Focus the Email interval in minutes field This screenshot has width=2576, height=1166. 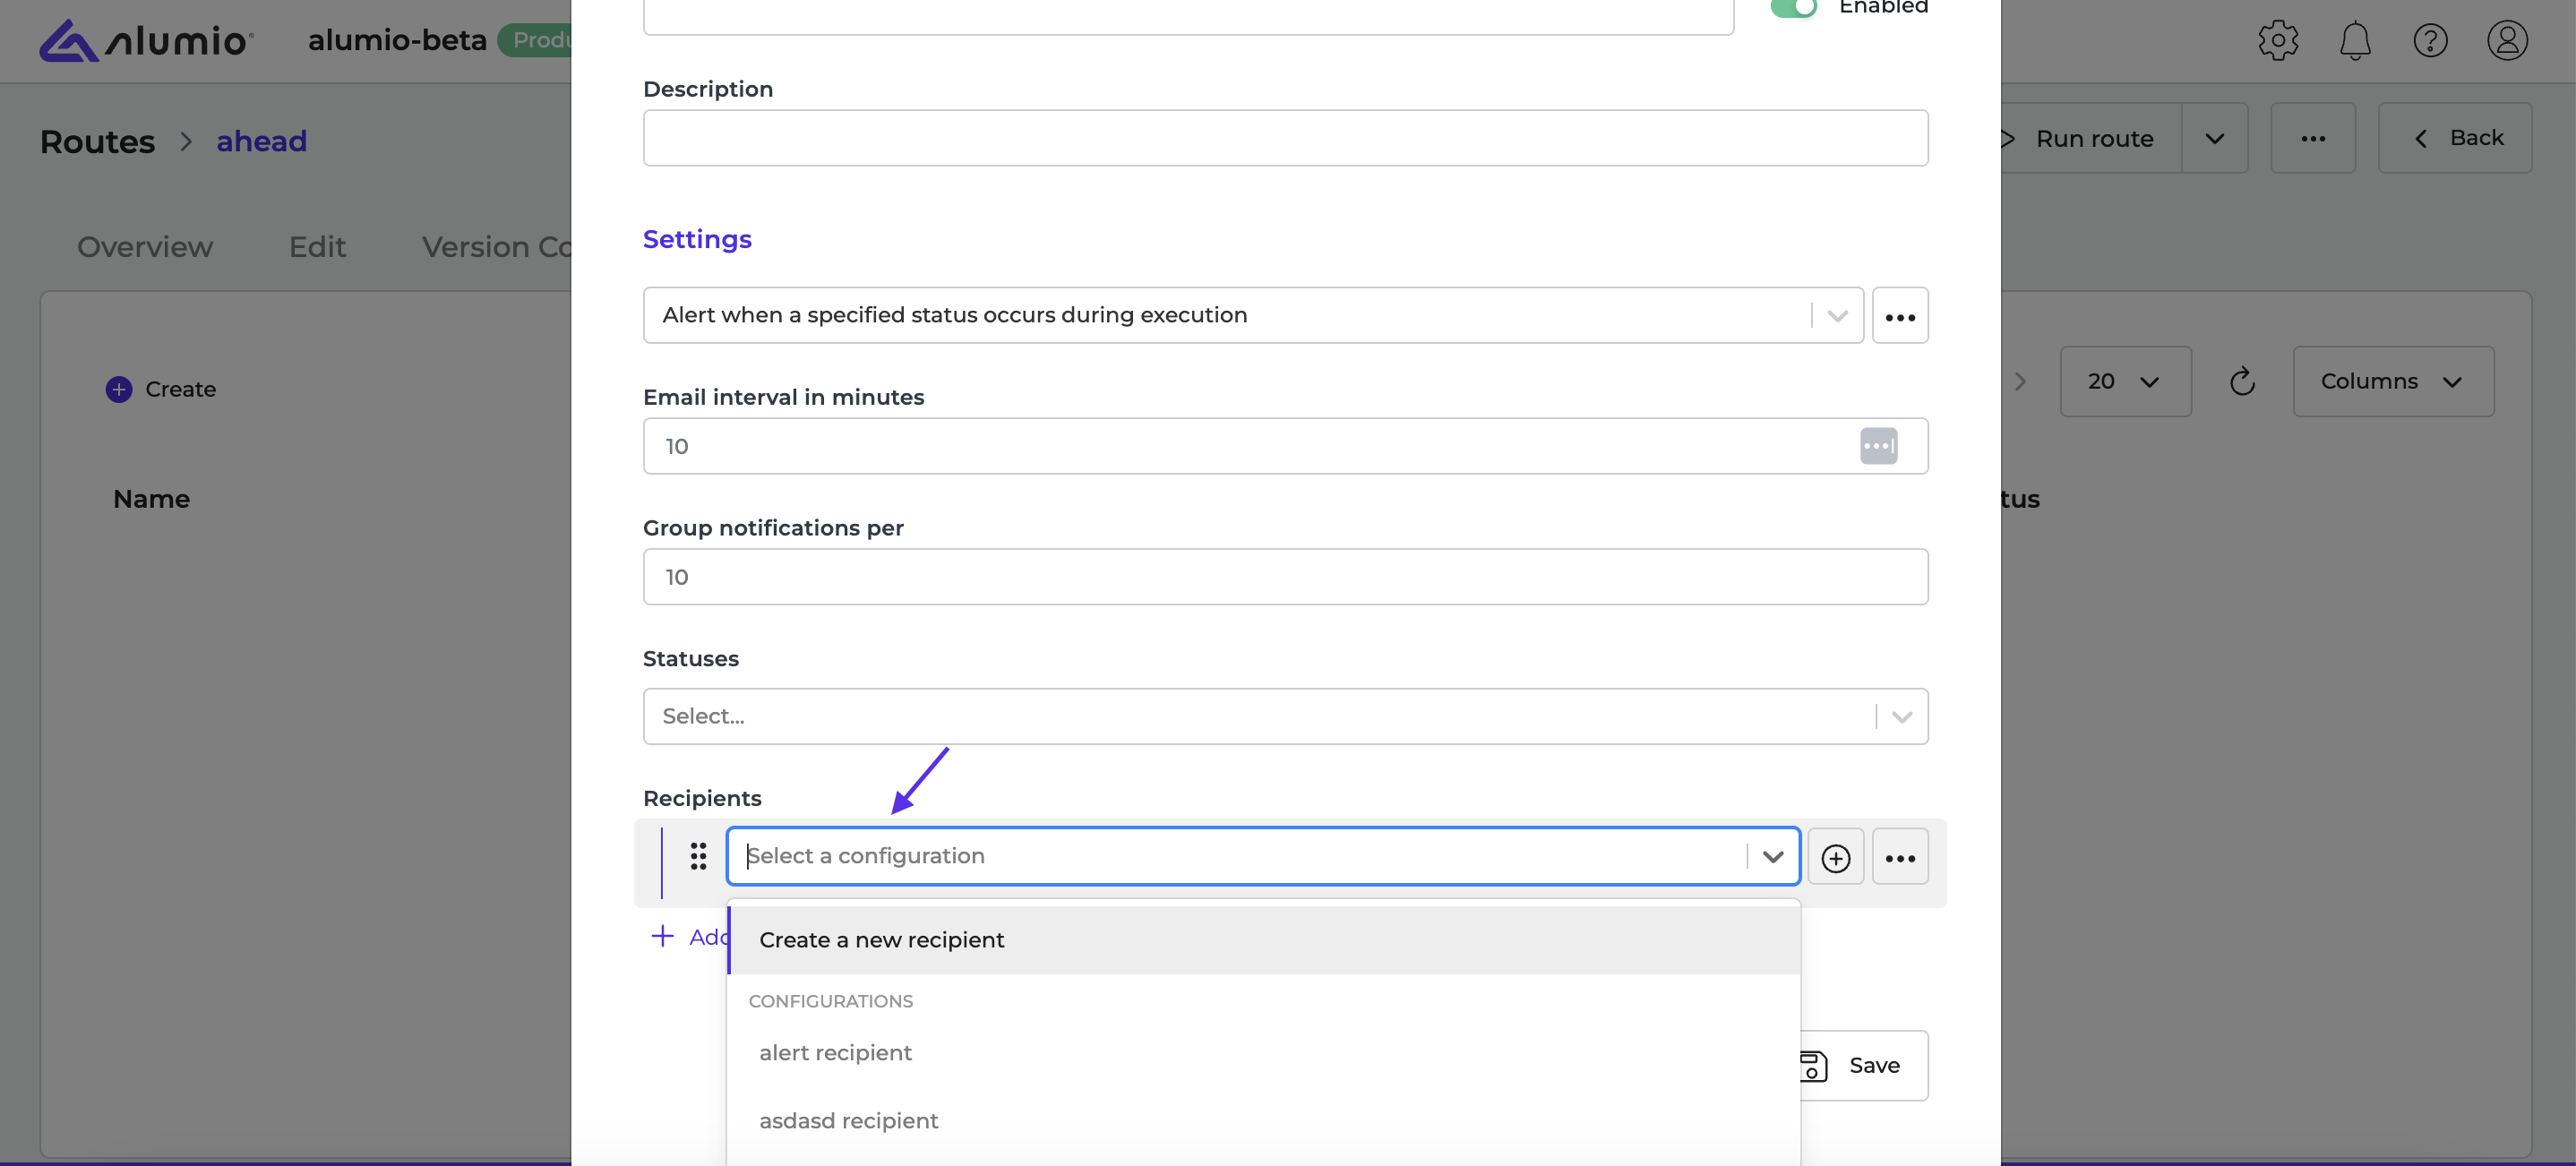pos(1285,446)
